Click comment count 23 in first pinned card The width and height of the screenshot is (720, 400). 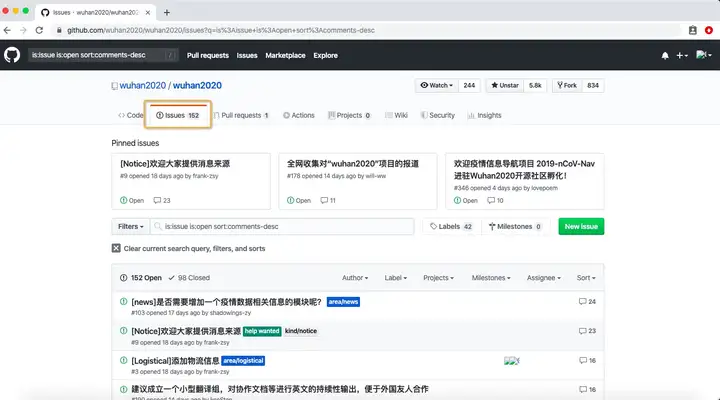tap(162, 201)
